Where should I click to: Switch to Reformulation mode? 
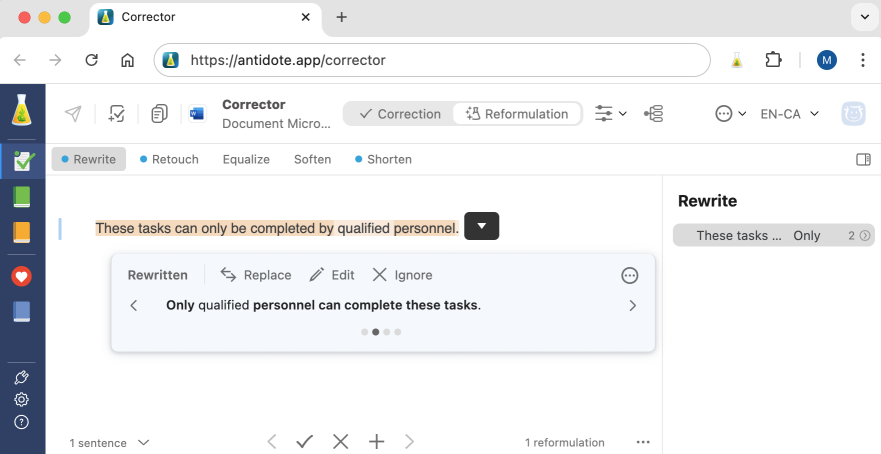pos(517,114)
